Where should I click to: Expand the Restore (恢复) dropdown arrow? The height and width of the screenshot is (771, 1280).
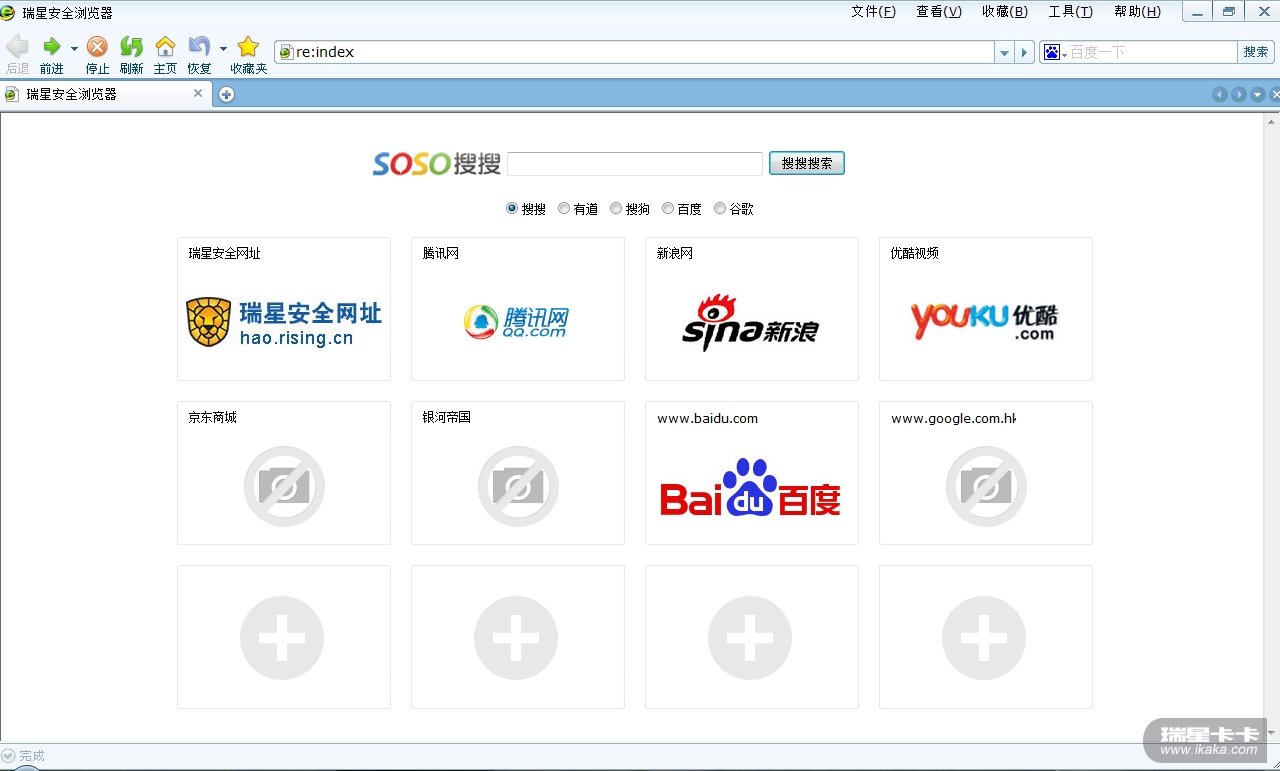coord(223,48)
